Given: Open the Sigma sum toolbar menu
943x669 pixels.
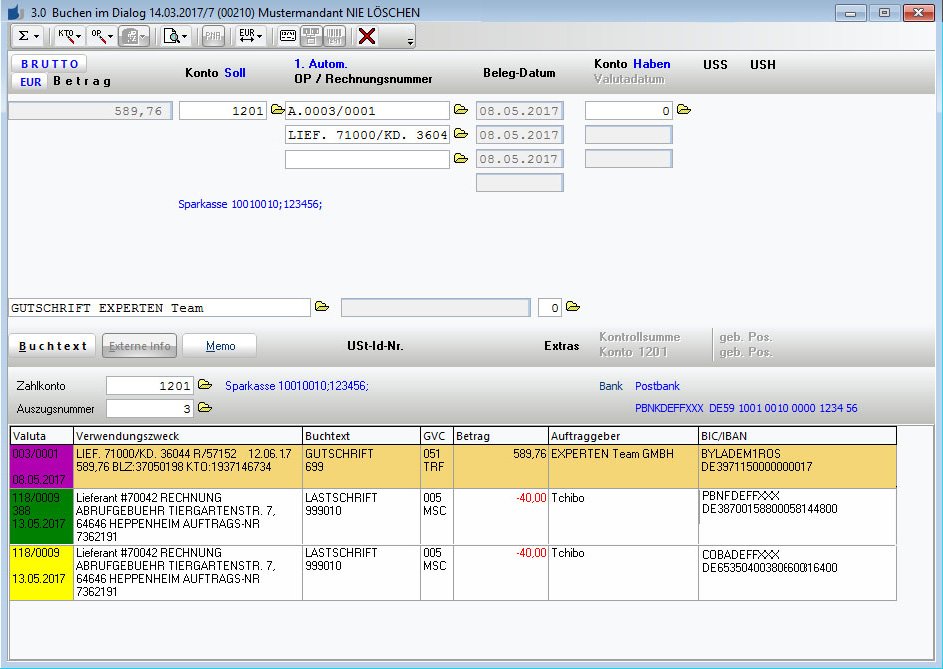Looking at the screenshot, I should click(28, 36).
